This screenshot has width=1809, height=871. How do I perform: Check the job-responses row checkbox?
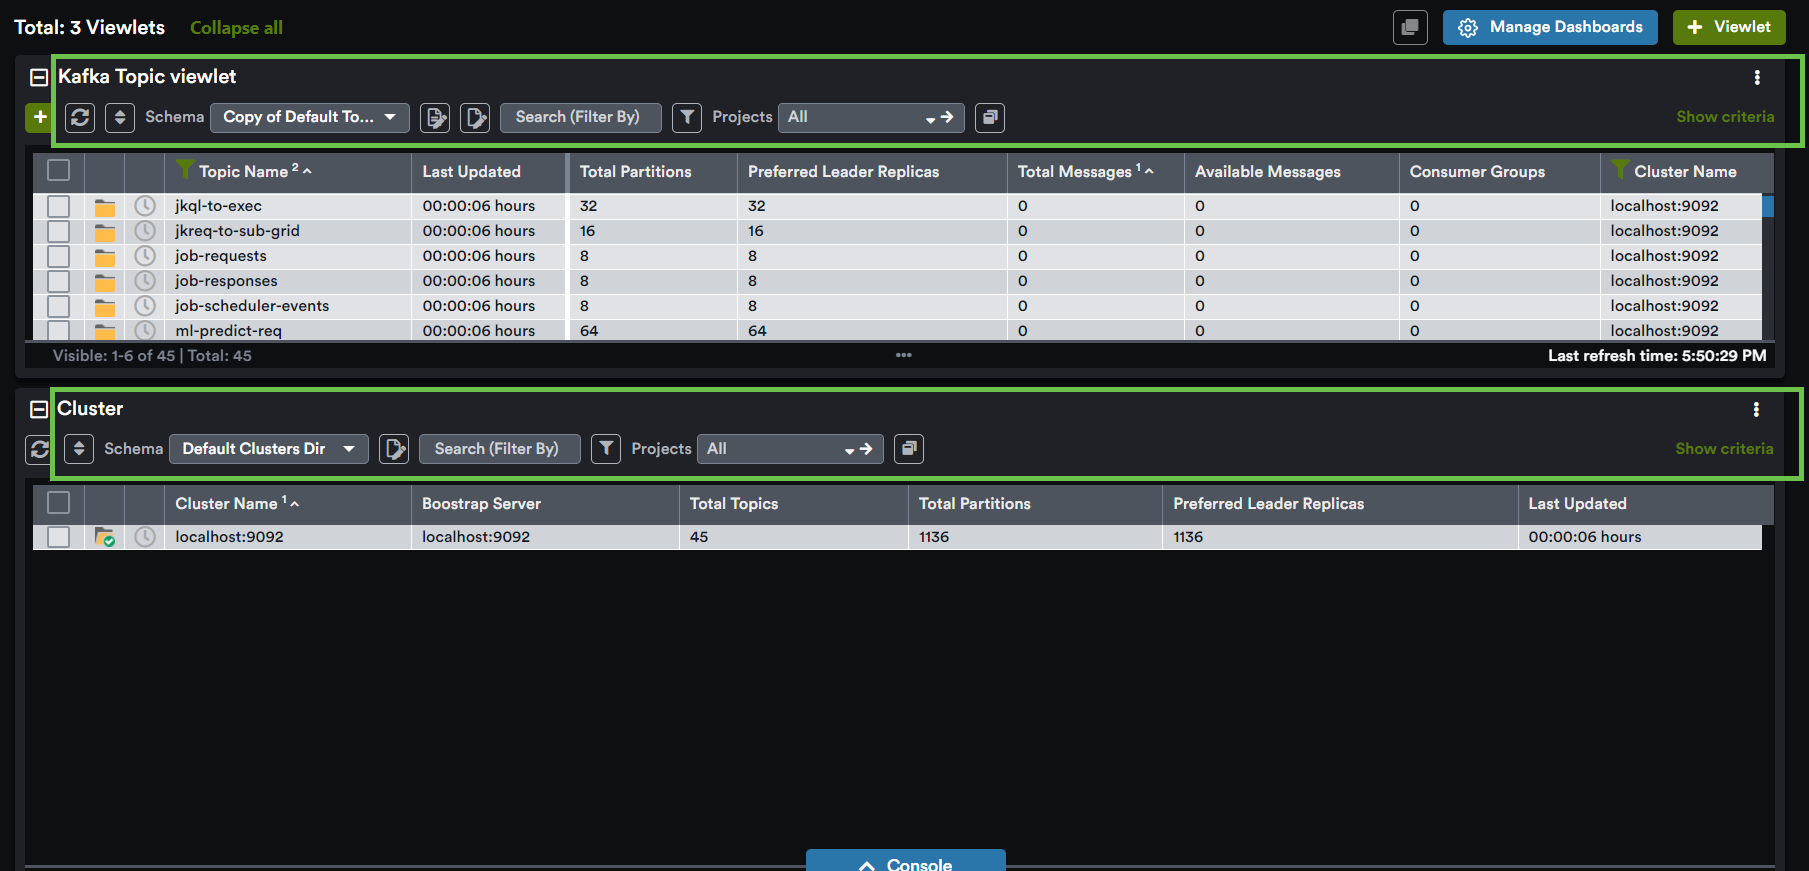pos(59,281)
